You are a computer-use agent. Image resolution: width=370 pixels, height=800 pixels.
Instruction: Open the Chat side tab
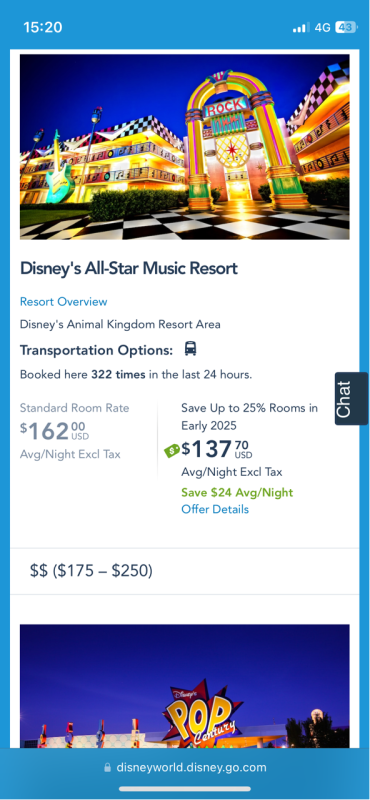(352, 398)
